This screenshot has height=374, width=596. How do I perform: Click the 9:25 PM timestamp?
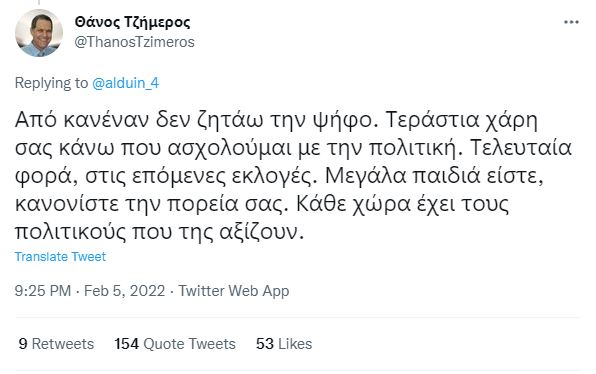pos(43,291)
